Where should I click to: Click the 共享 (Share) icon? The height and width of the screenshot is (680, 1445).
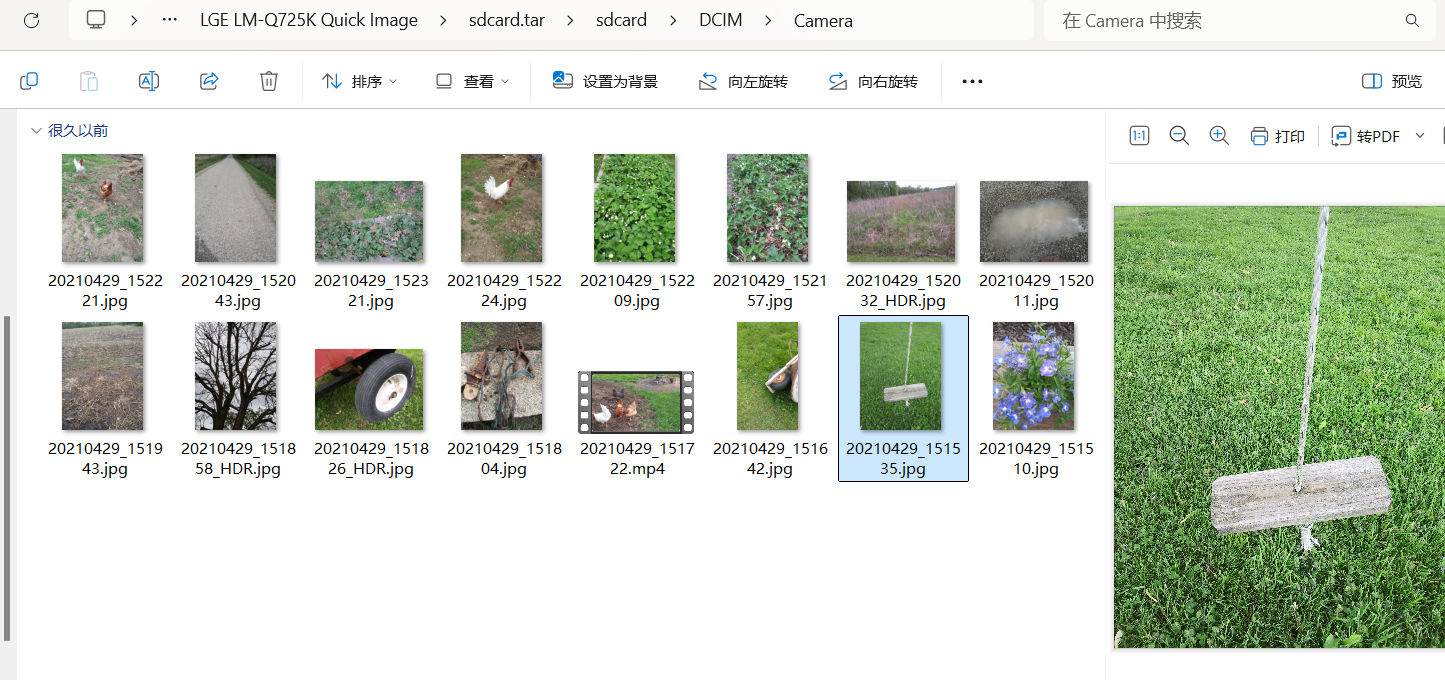point(209,80)
